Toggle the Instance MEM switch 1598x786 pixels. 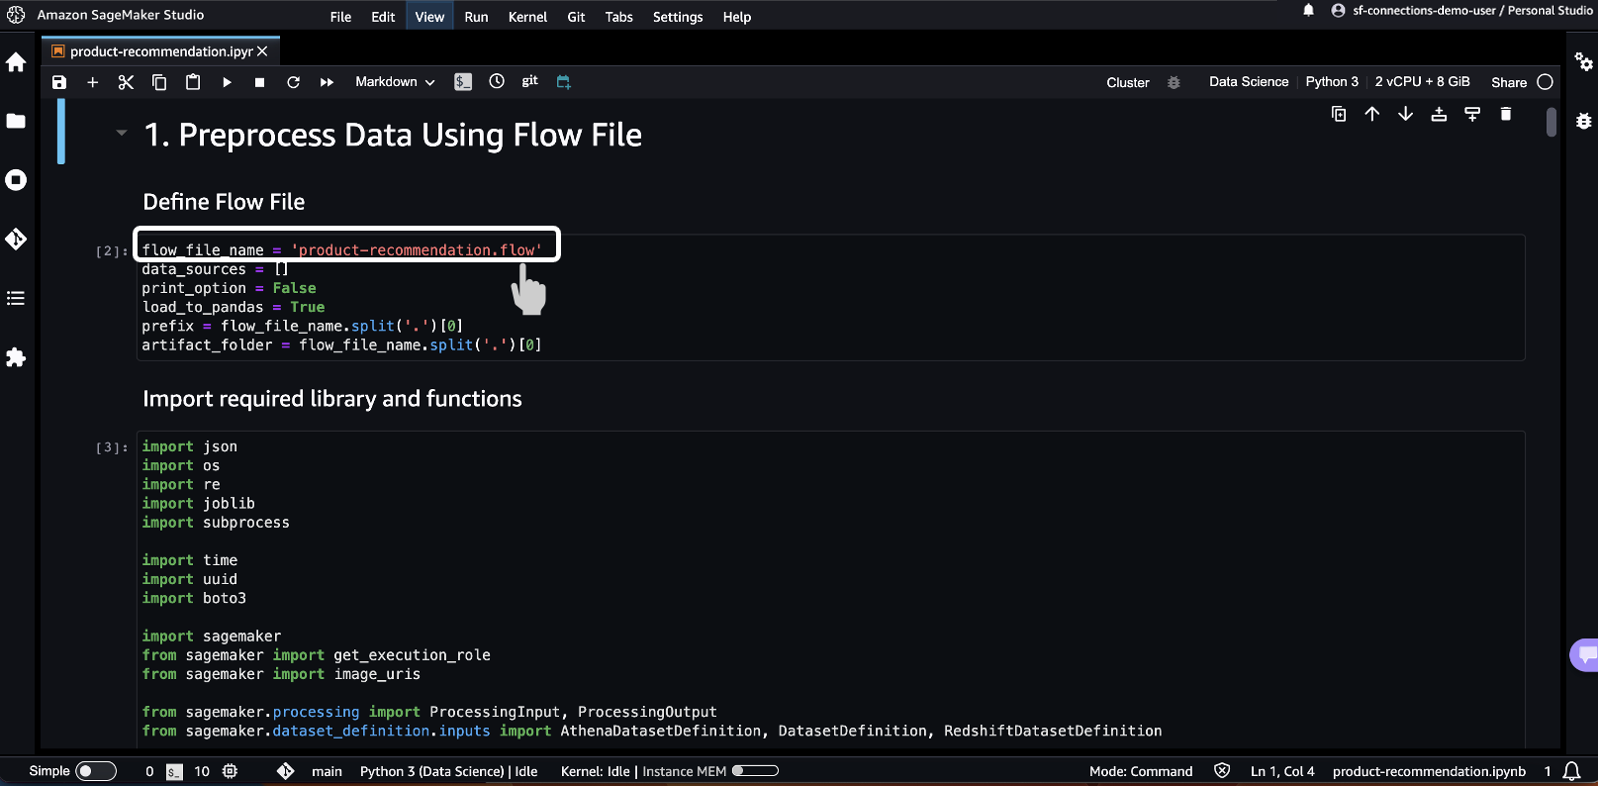755,771
